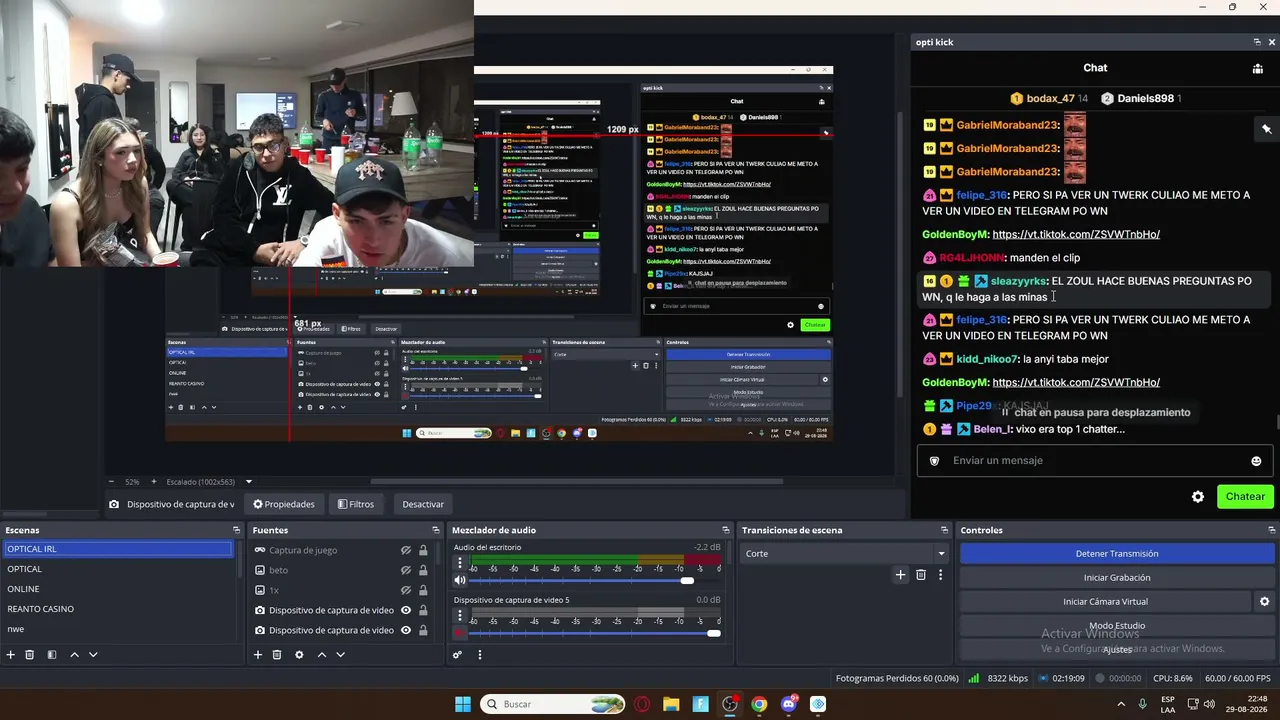Open Propiedades for the selected source
The width and height of the screenshot is (1280, 720).
(x=284, y=504)
